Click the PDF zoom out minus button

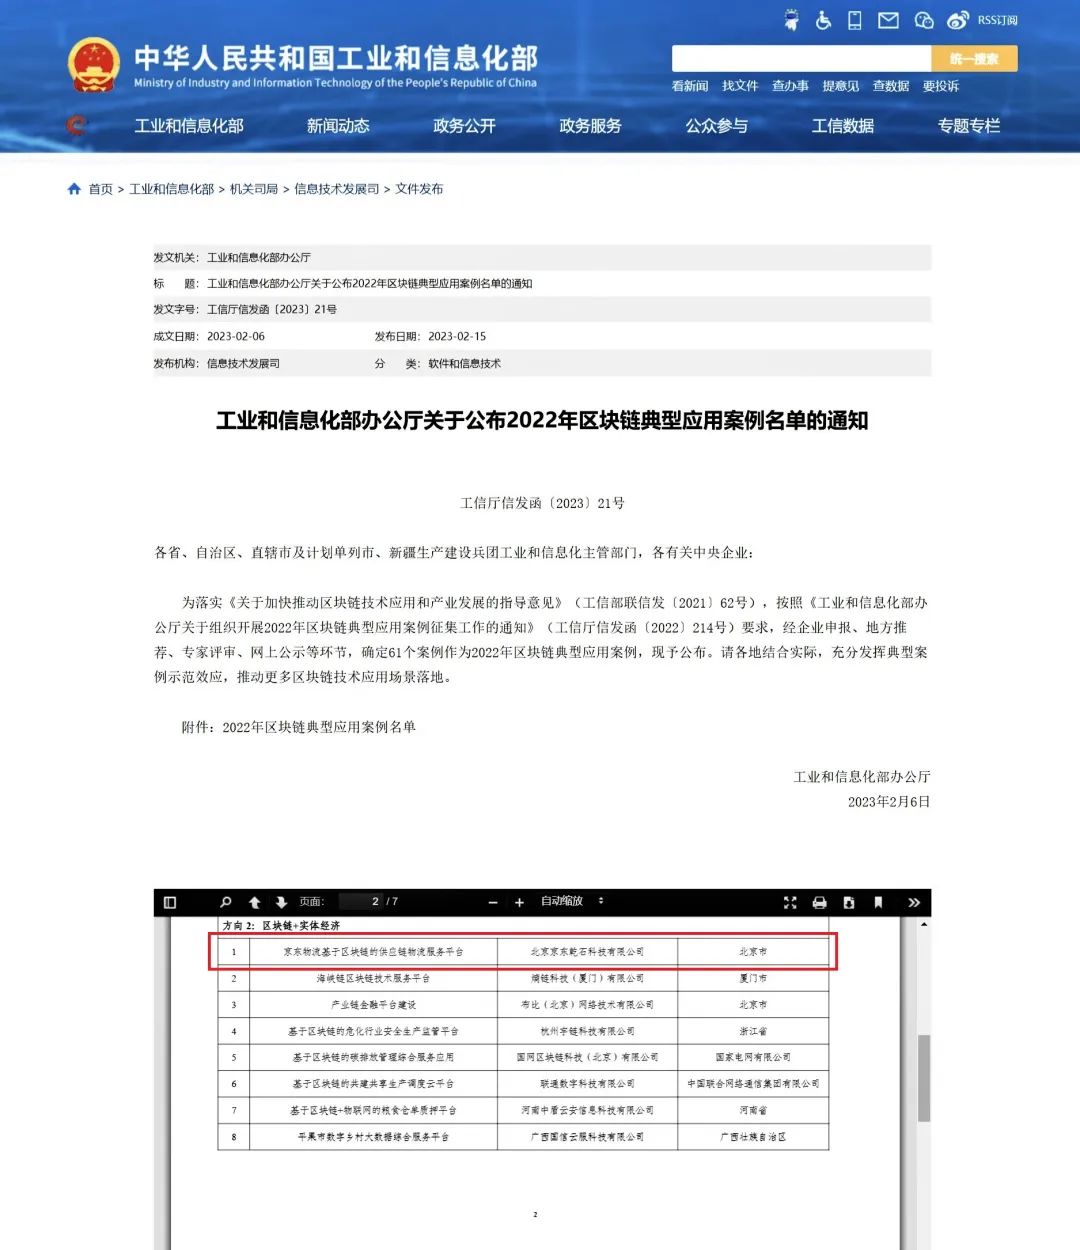[x=493, y=902]
